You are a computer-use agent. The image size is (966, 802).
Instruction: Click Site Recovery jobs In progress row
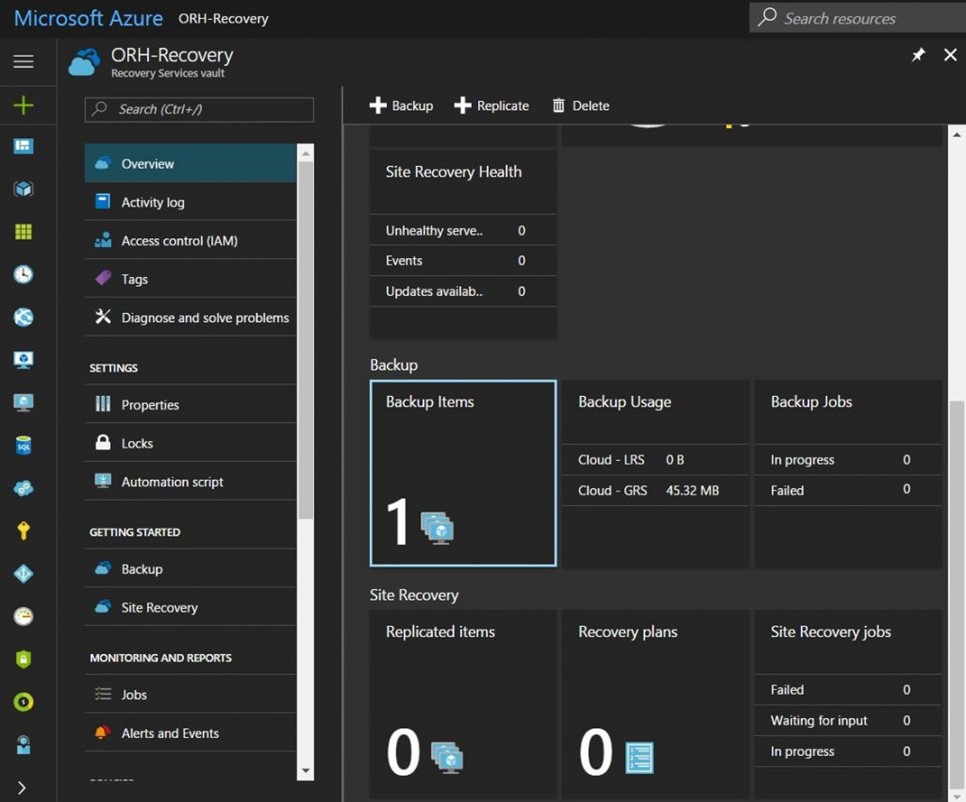click(848, 751)
